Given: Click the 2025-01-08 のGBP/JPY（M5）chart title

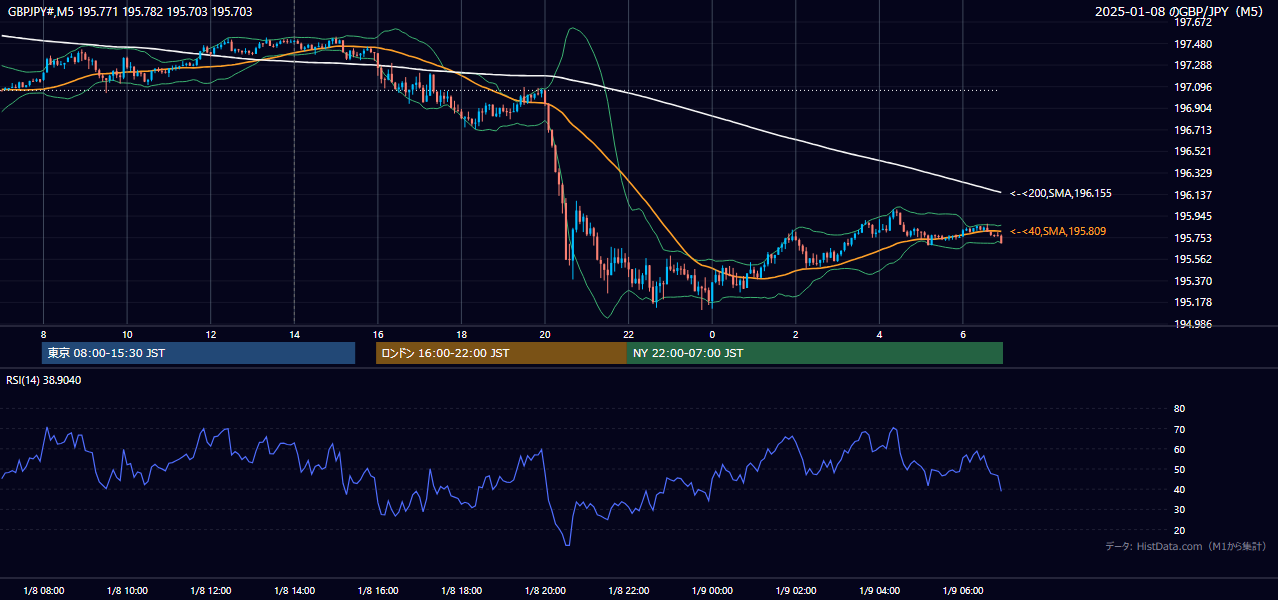Looking at the screenshot, I should coord(1181,12).
